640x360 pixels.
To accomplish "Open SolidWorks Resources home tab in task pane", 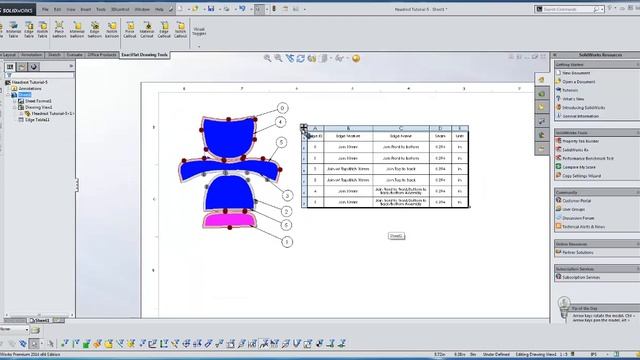I will coord(541,80).
